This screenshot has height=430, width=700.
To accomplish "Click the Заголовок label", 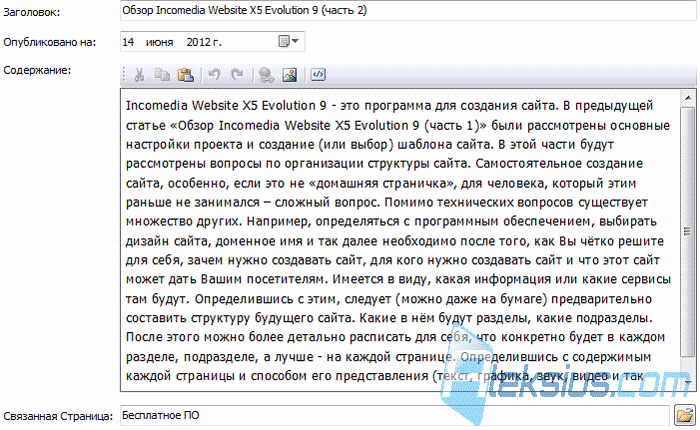I will pyautogui.click(x=32, y=13).
